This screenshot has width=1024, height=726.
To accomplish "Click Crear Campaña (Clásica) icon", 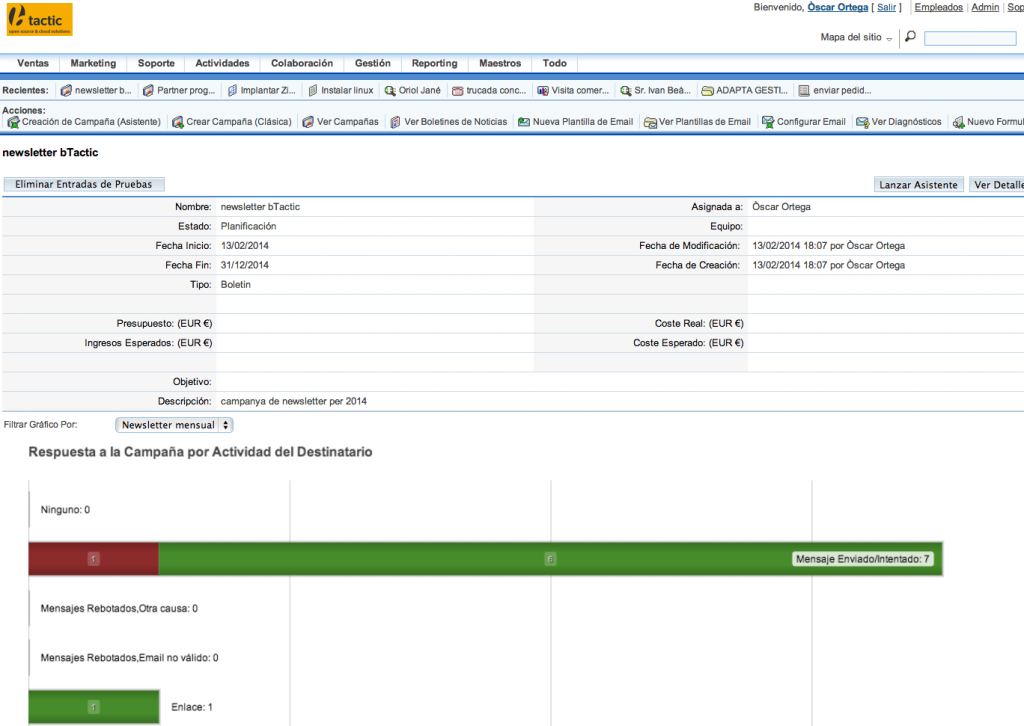I will [178, 122].
